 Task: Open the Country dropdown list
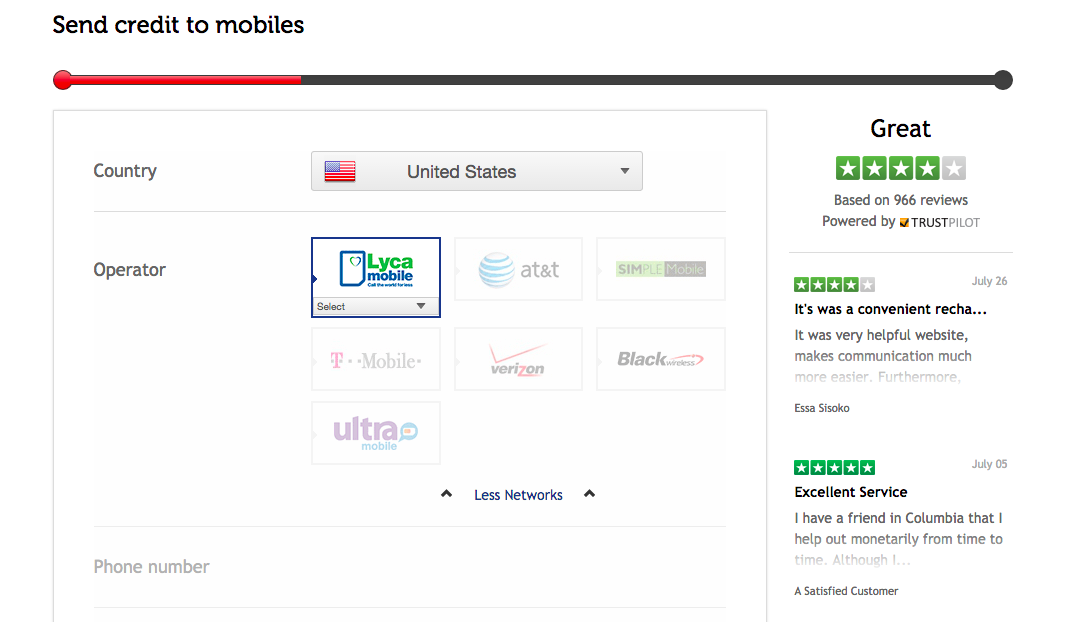(x=477, y=171)
